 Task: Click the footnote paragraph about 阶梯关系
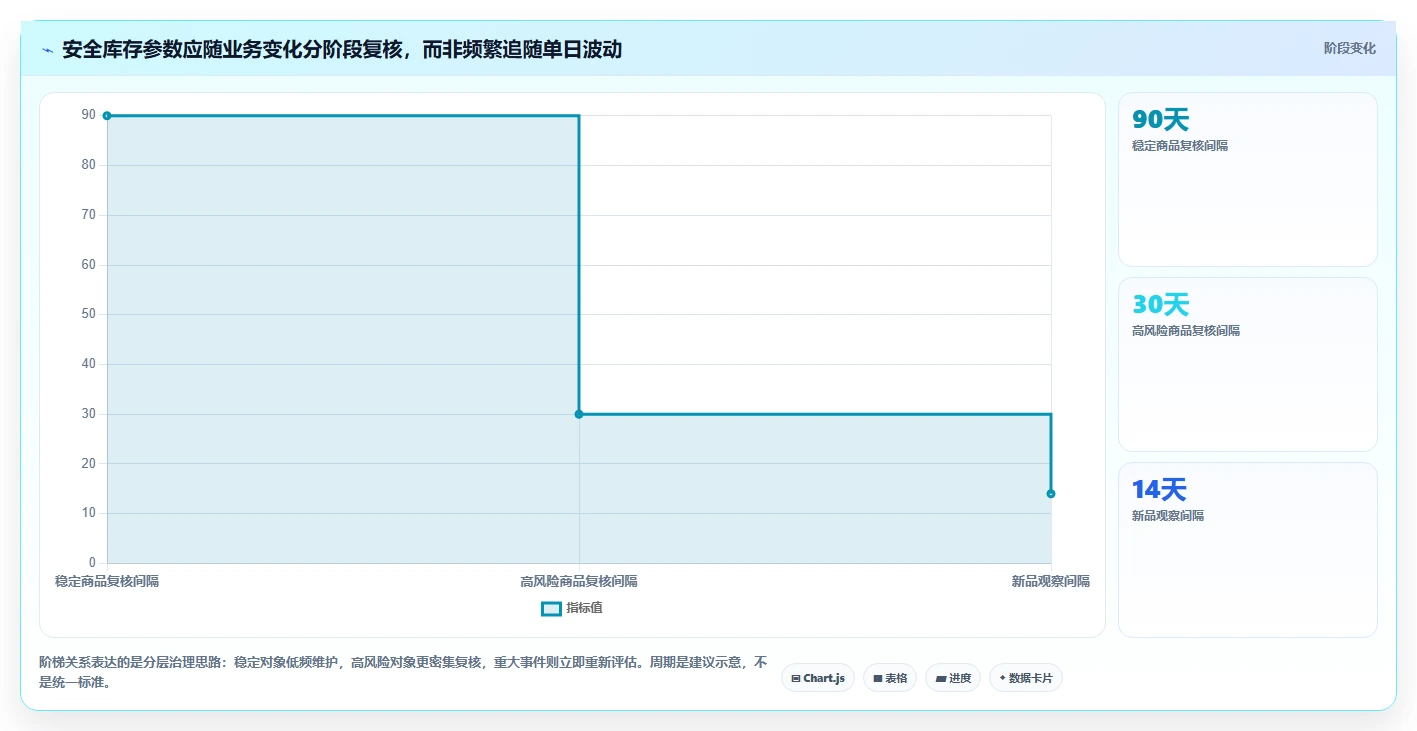(403, 672)
